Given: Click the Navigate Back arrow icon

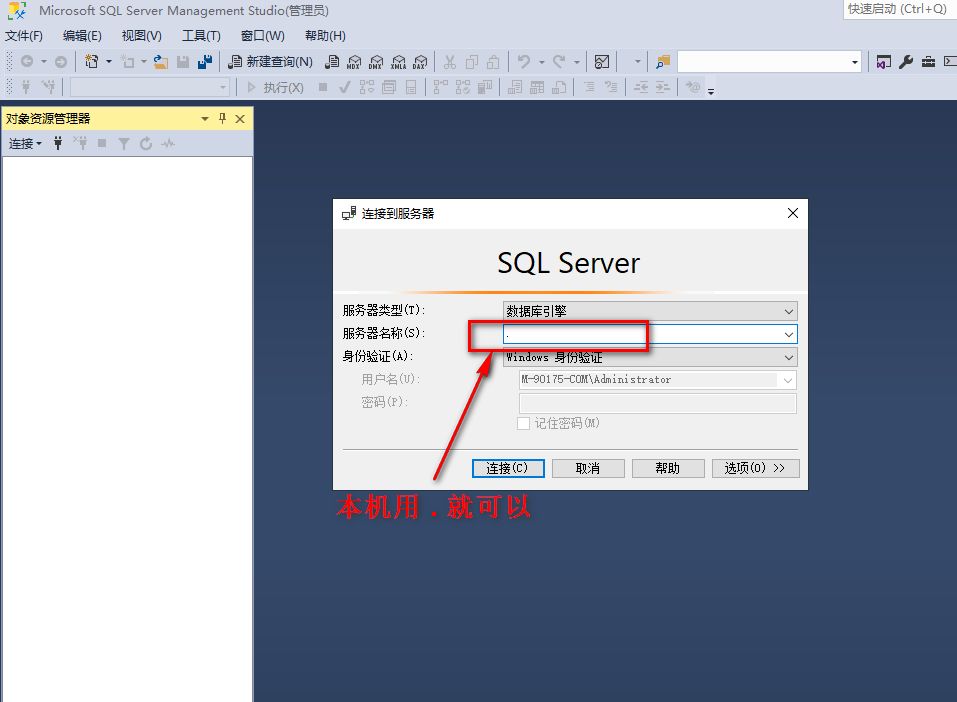Looking at the screenshot, I should (x=27, y=62).
